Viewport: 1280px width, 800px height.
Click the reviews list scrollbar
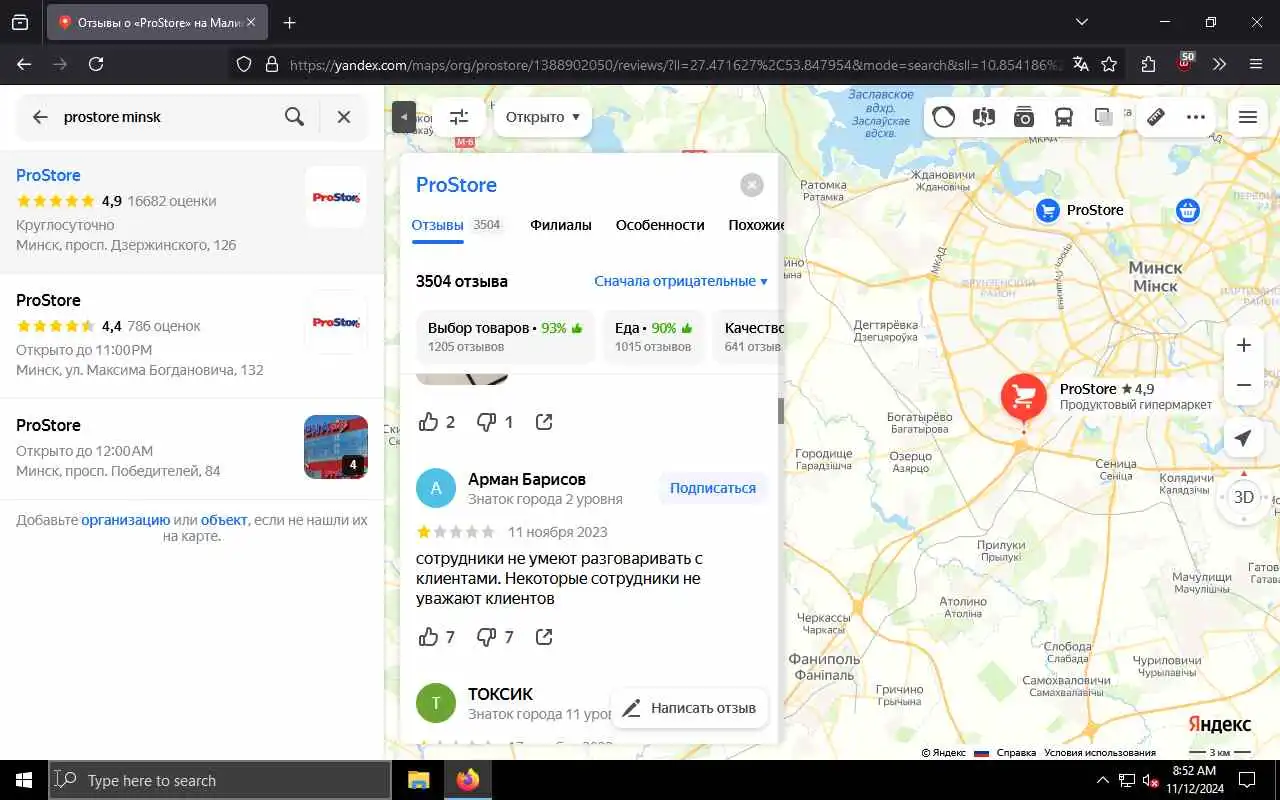click(x=781, y=411)
